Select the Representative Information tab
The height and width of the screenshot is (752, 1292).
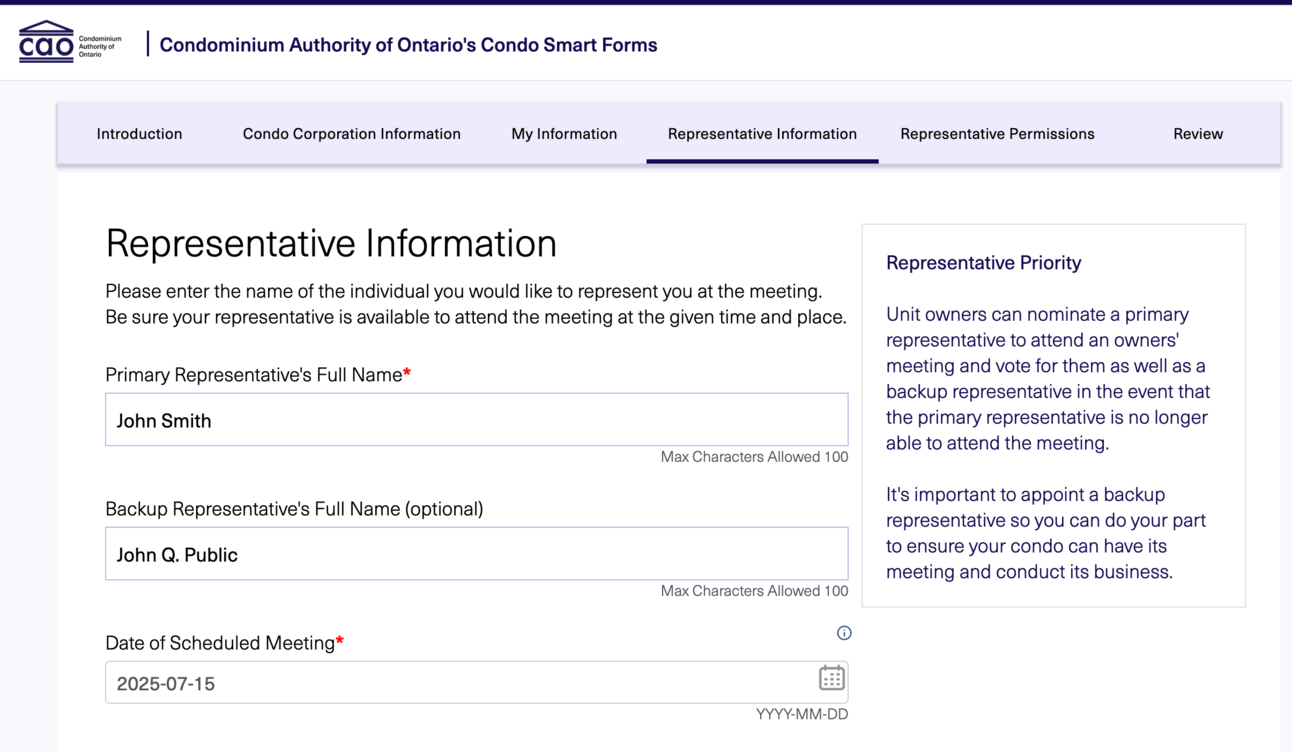[762, 133]
